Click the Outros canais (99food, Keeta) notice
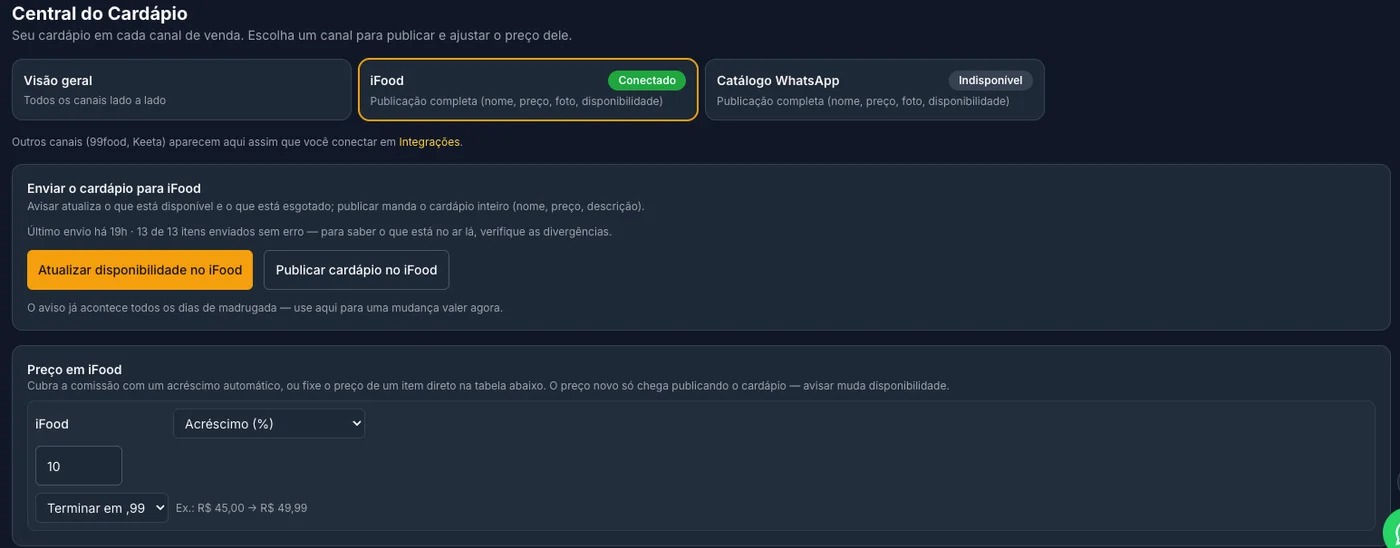This screenshot has width=1400, height=548. [x=237, y=142]
